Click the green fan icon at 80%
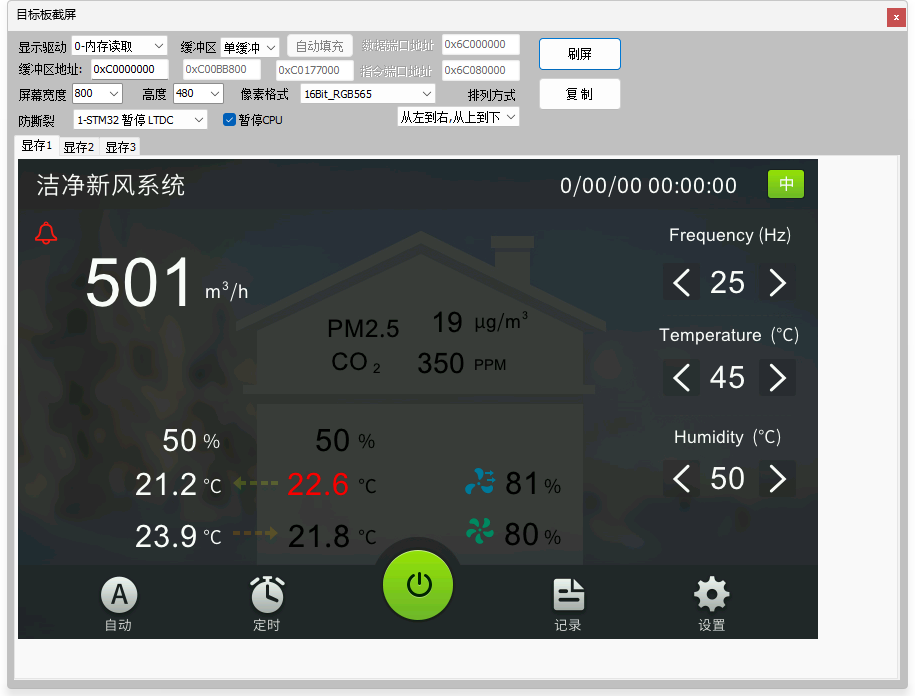The image size is (915, 696). tap(480, 531)
